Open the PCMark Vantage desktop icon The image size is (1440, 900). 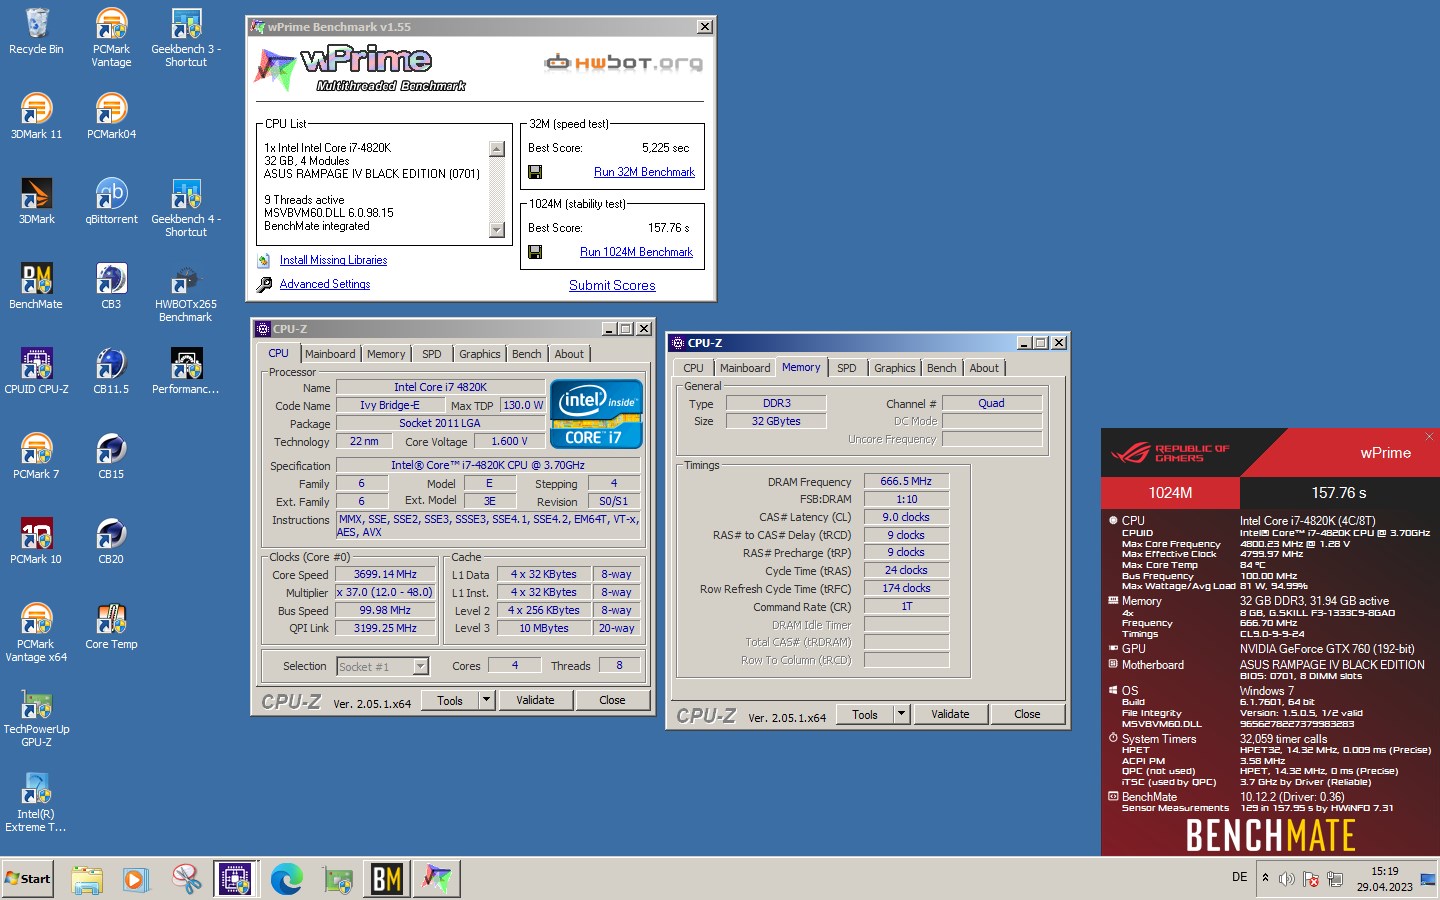pyautogui.click(x=111, y=37)
